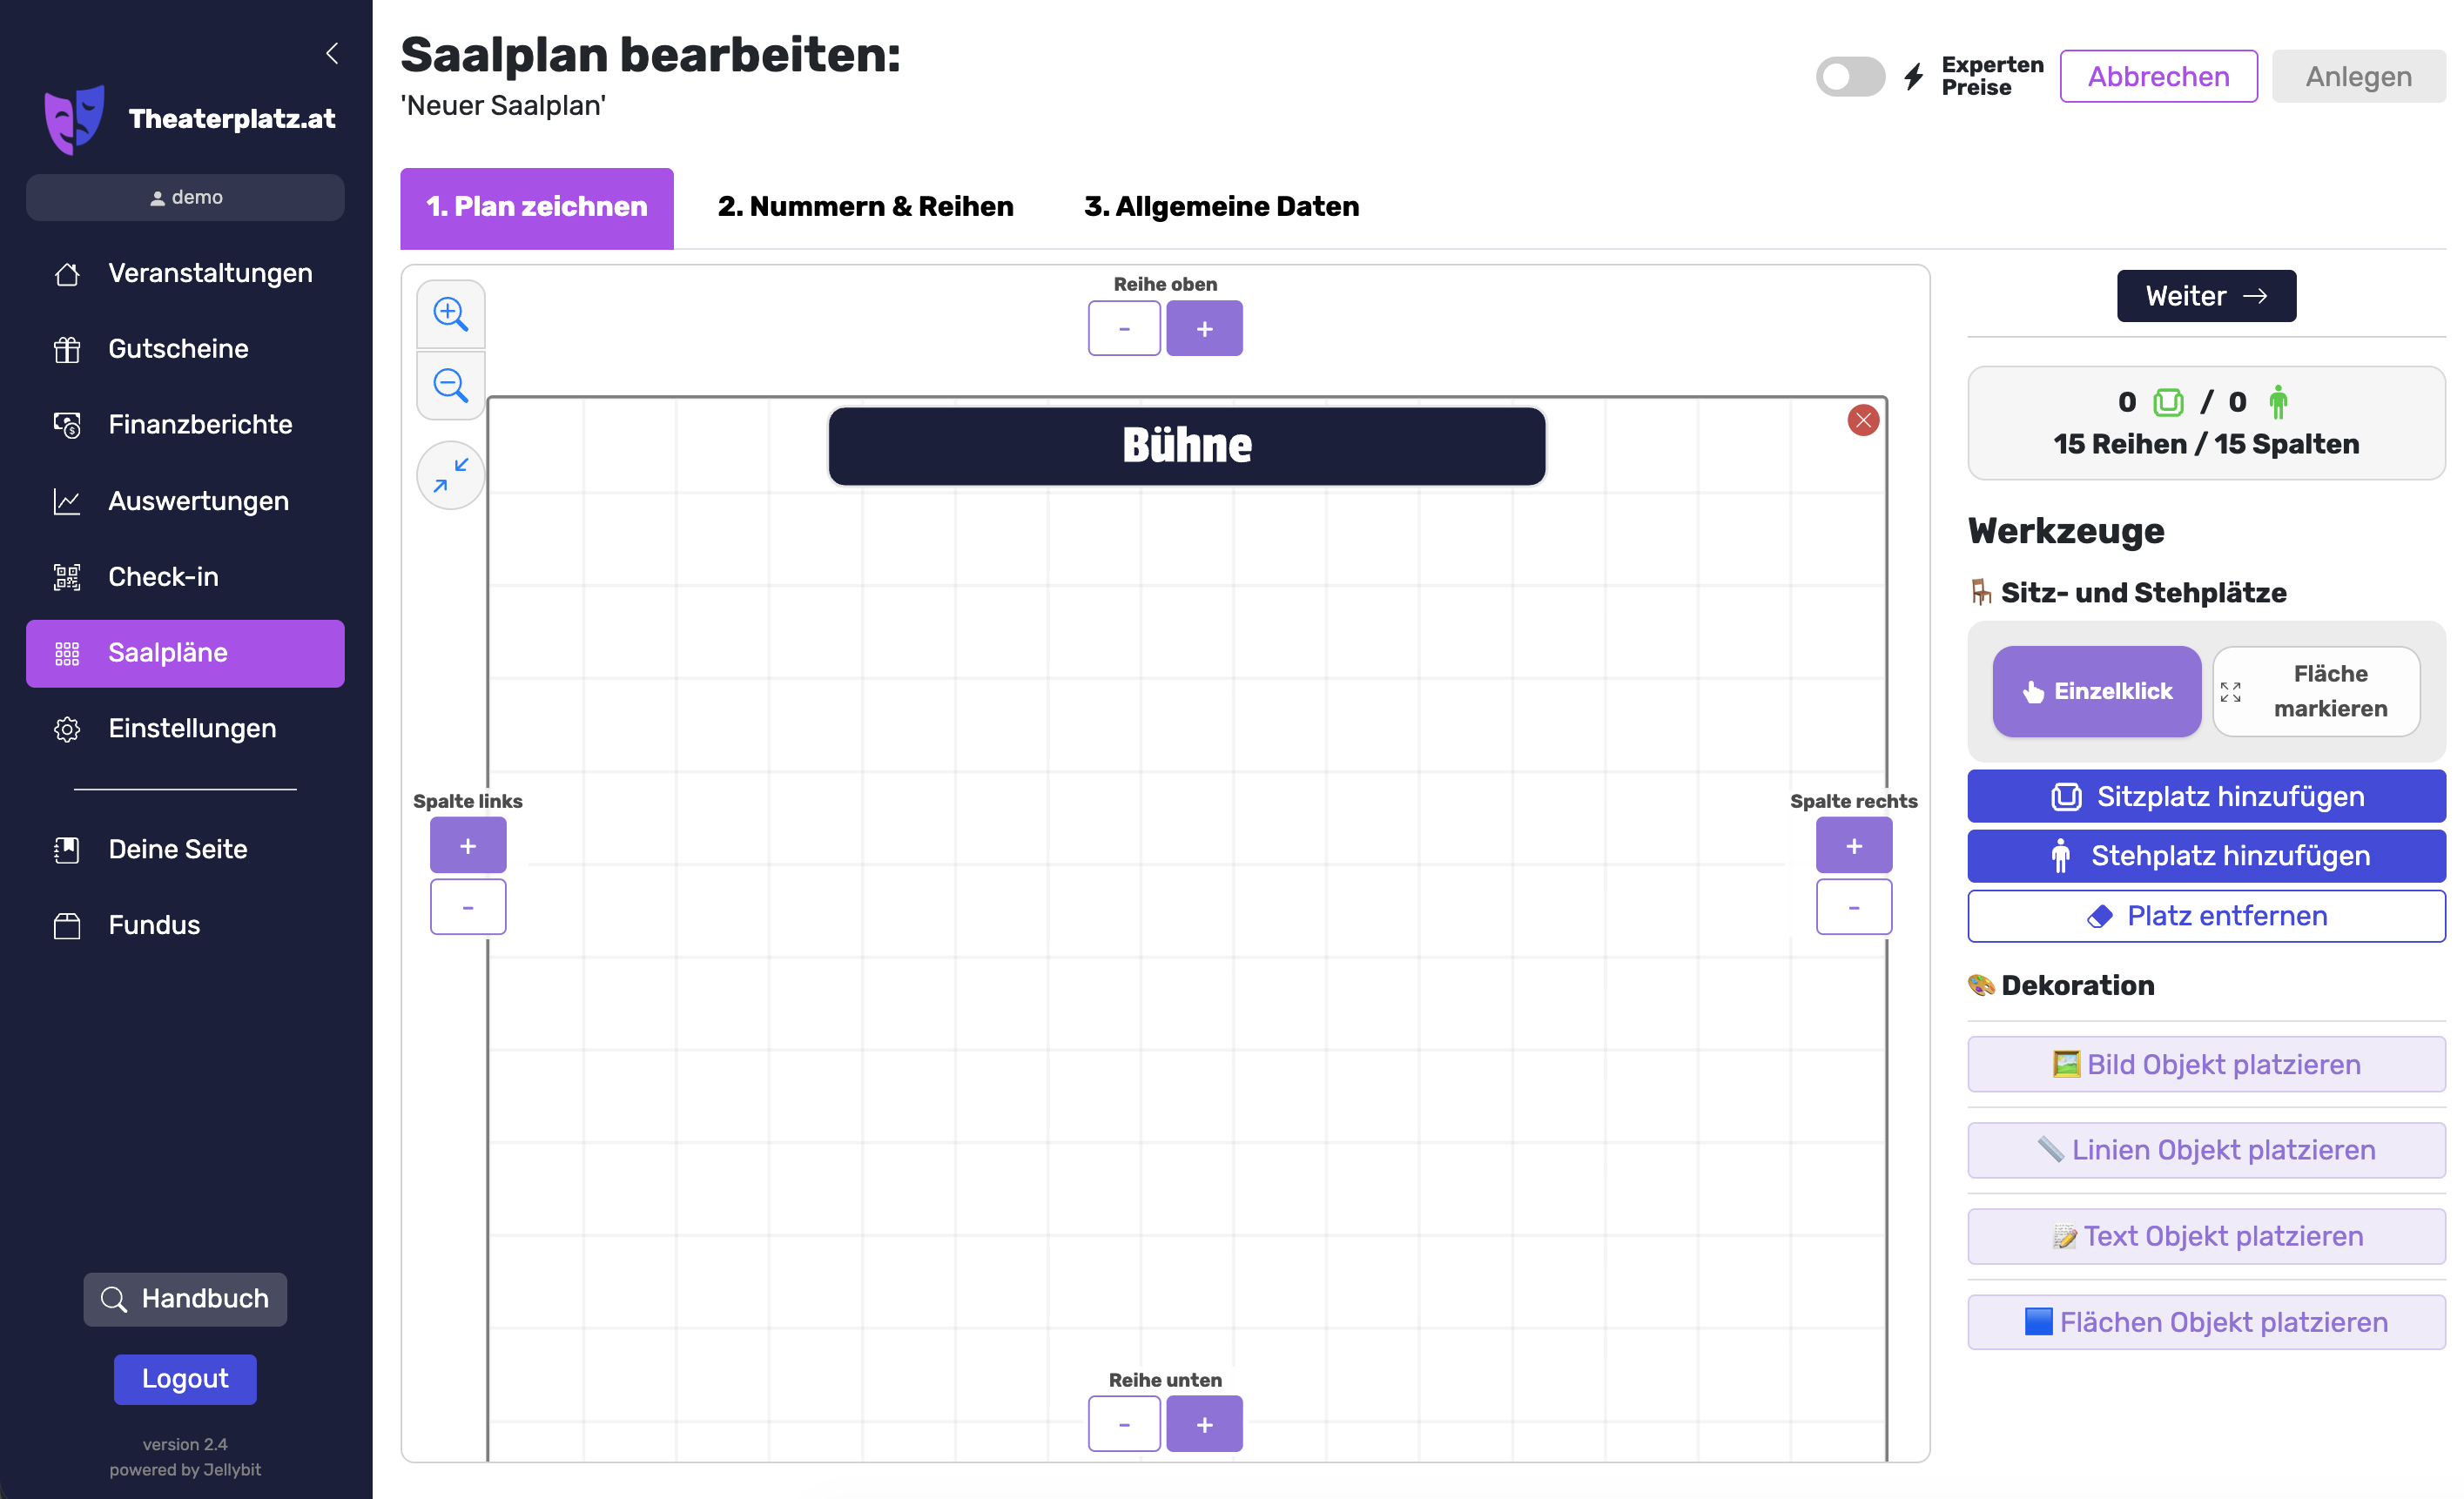The width and height of the screenshot is (2464, 1499).
Task: Click the zoom in magnifier icon
Action: 450,314
